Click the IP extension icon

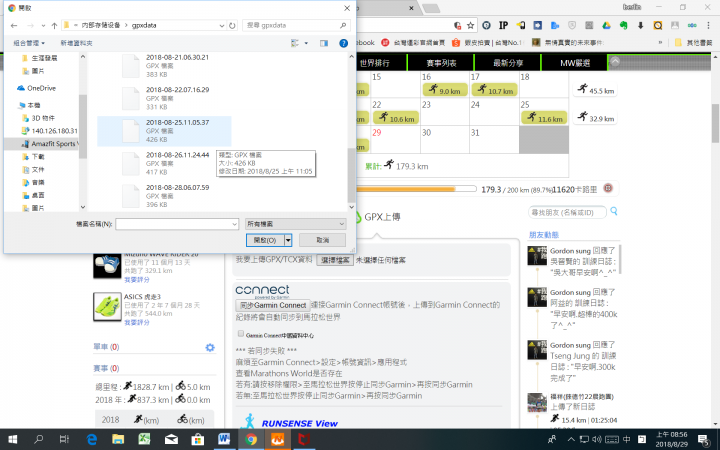[x=503, y=26]
